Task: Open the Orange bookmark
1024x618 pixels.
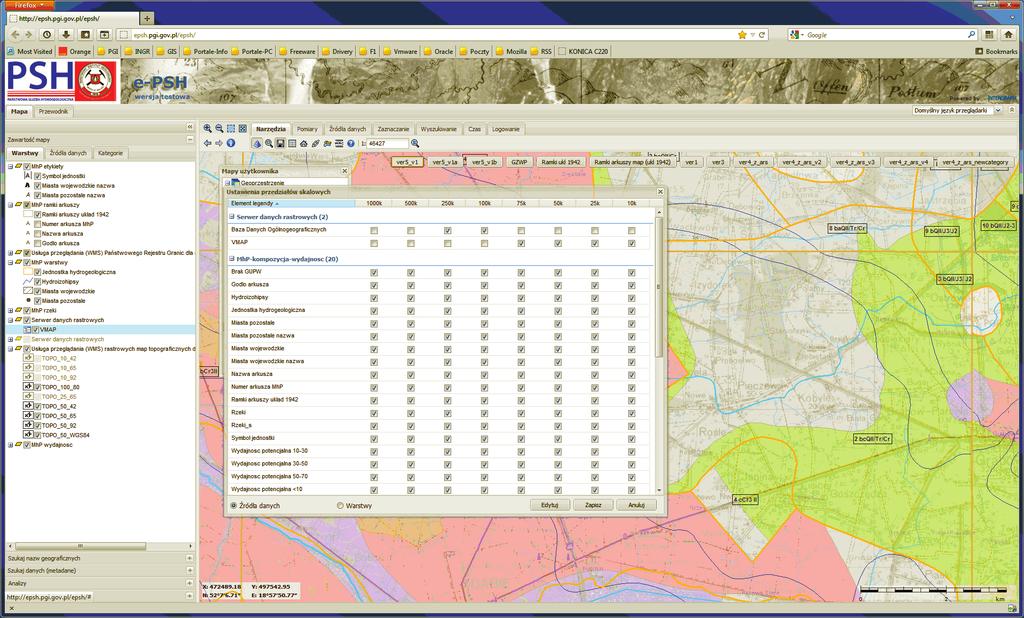Action: point(75,51)
